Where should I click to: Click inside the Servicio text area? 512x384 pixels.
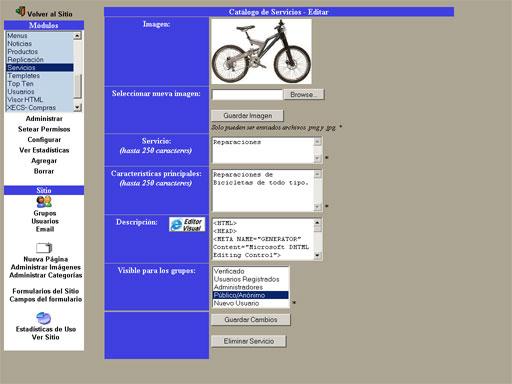point(263,150)
